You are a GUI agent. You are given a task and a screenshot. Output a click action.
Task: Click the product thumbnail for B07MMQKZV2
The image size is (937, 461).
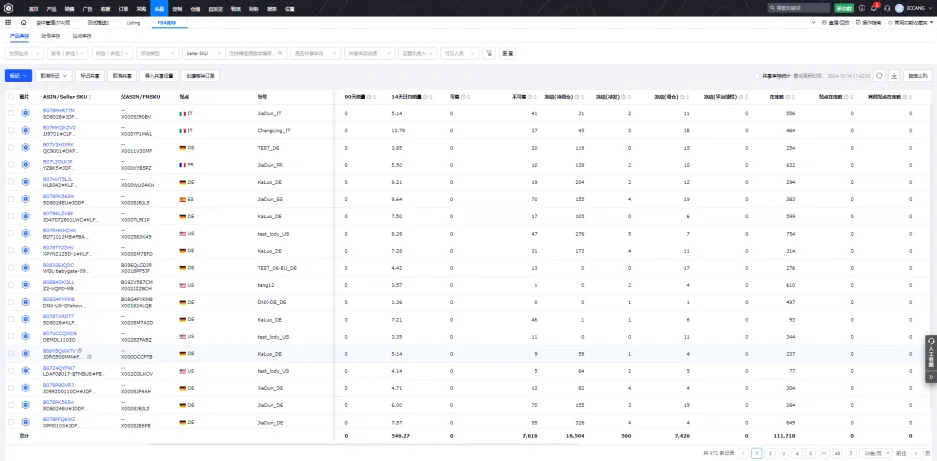coord(26,130)
